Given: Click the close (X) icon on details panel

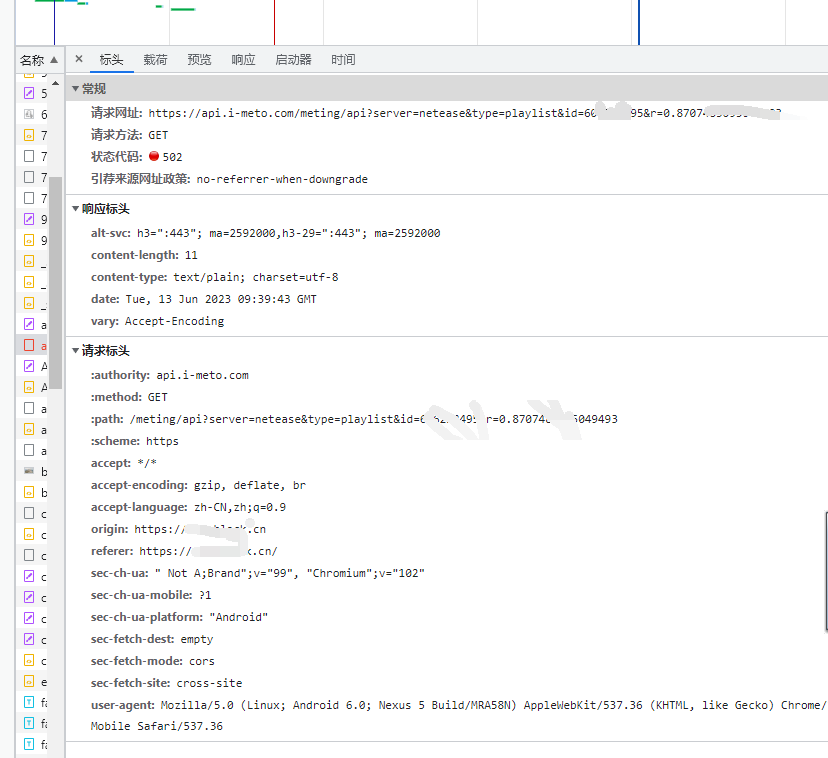Looking at the screenshot, I should [79, 59].
